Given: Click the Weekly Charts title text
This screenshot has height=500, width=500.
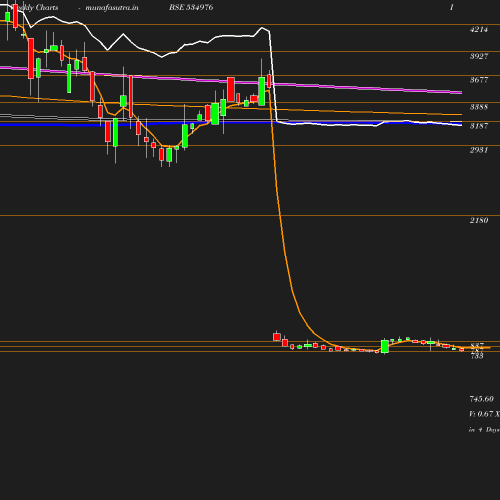Looking at the screenshot, I should (x=35, y=7).
